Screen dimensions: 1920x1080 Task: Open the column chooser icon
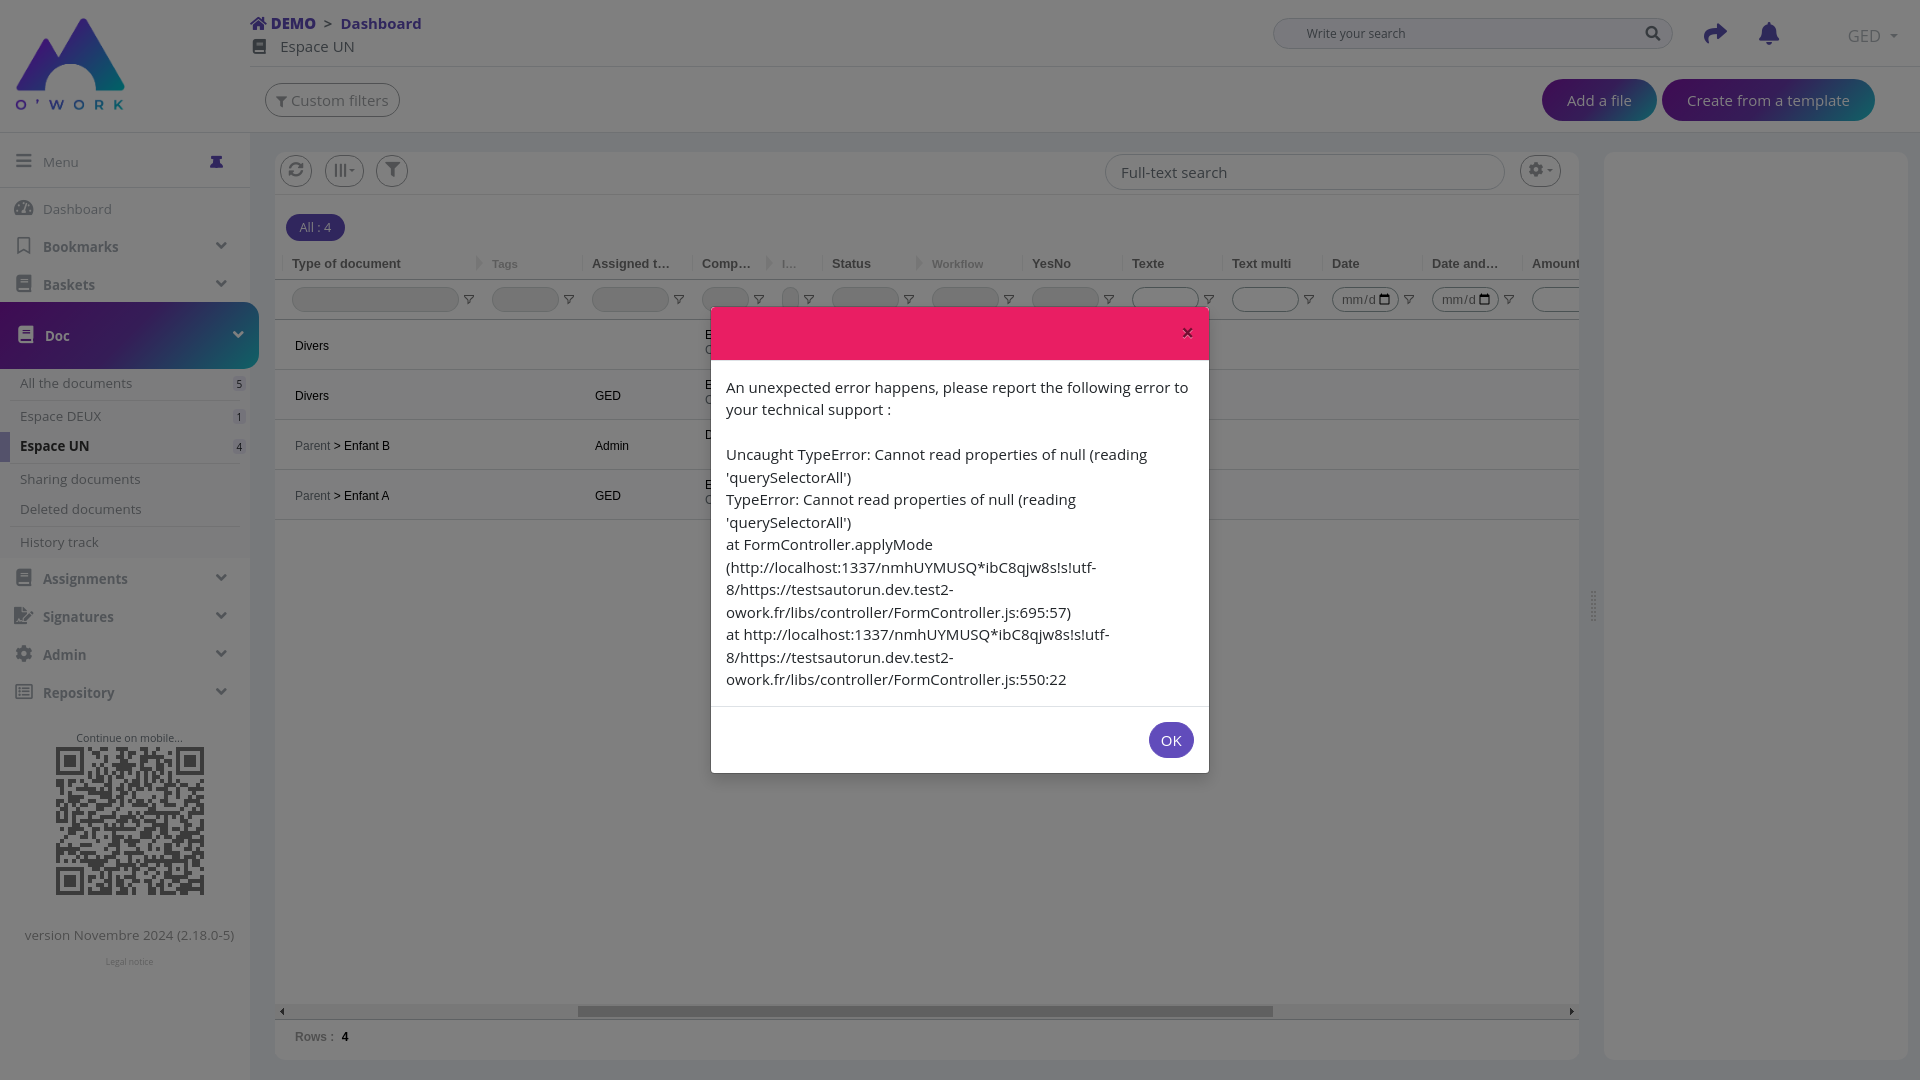tap(344, 171)
